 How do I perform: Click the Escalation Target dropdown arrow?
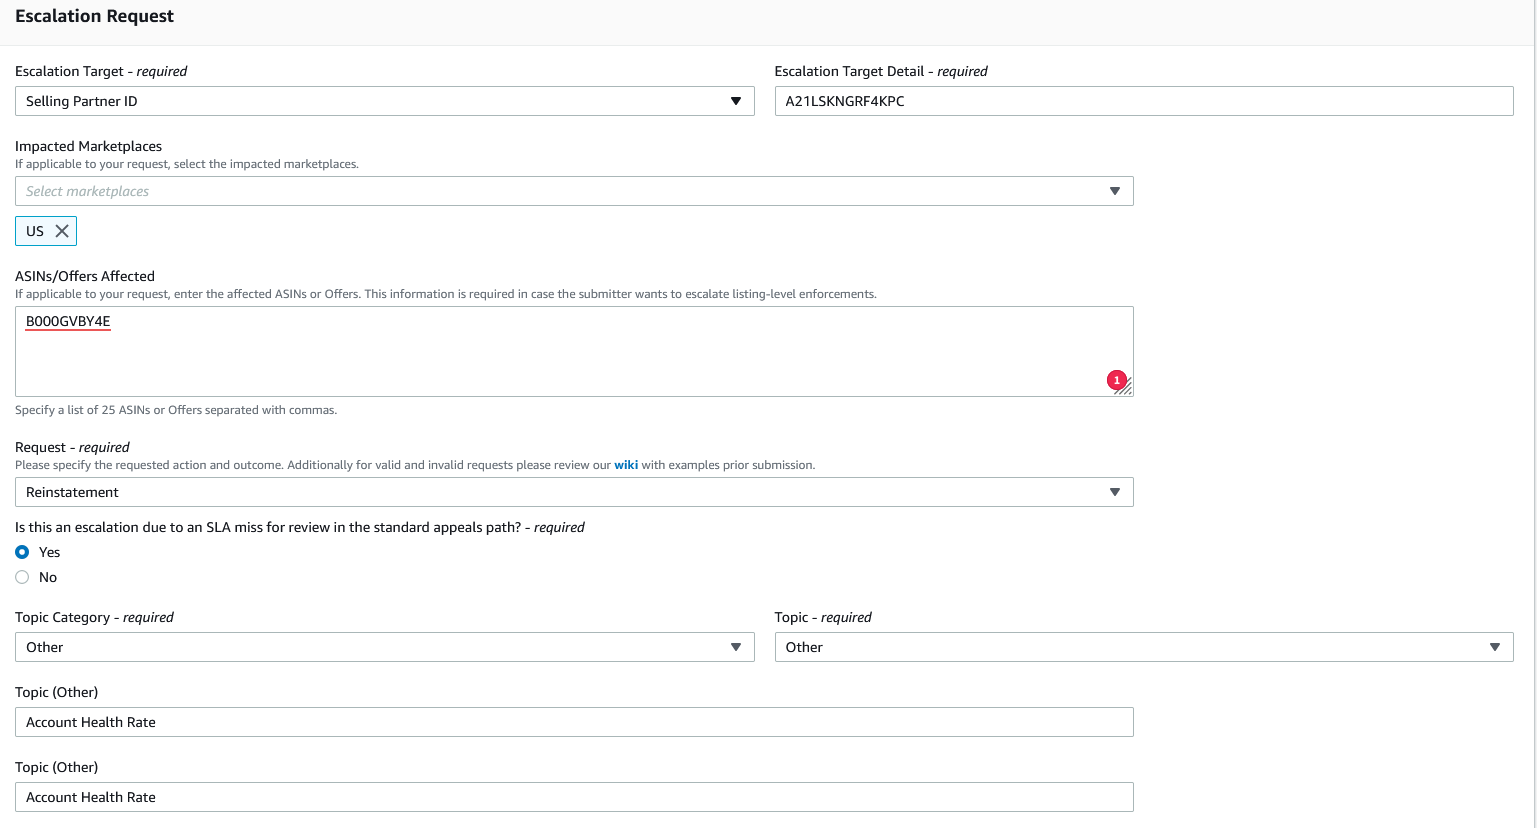click(x=736, y=101)
